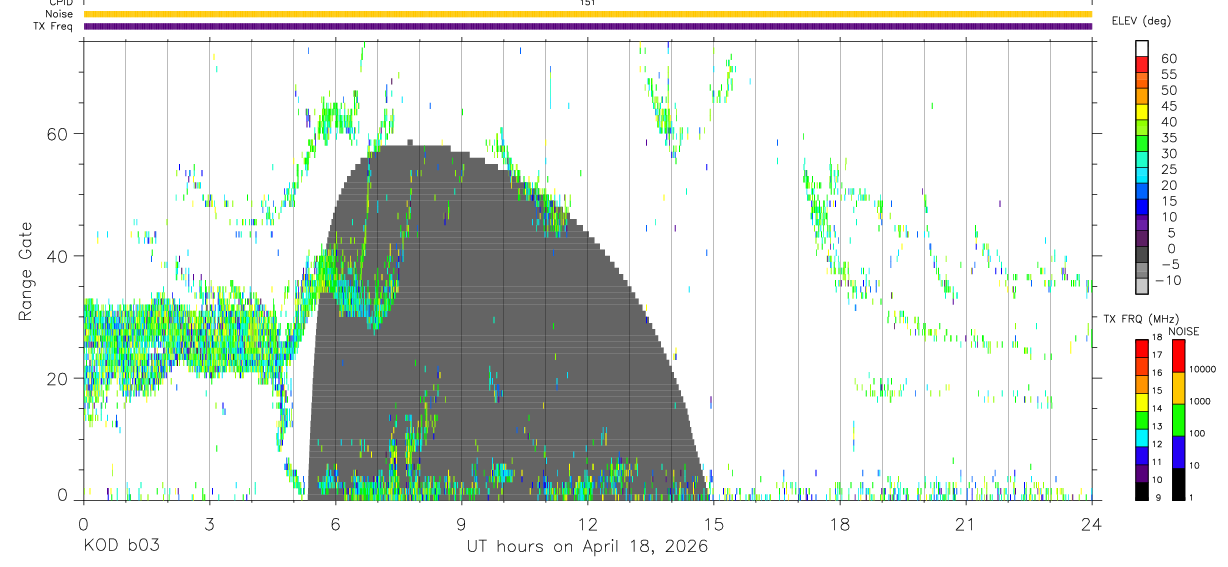Image resolution: width=1228 pixels, height=567 pixels.
Task: Choose the cyan 12–13 MHz TX FRQ swatch
Action: tap(1142, 436)
